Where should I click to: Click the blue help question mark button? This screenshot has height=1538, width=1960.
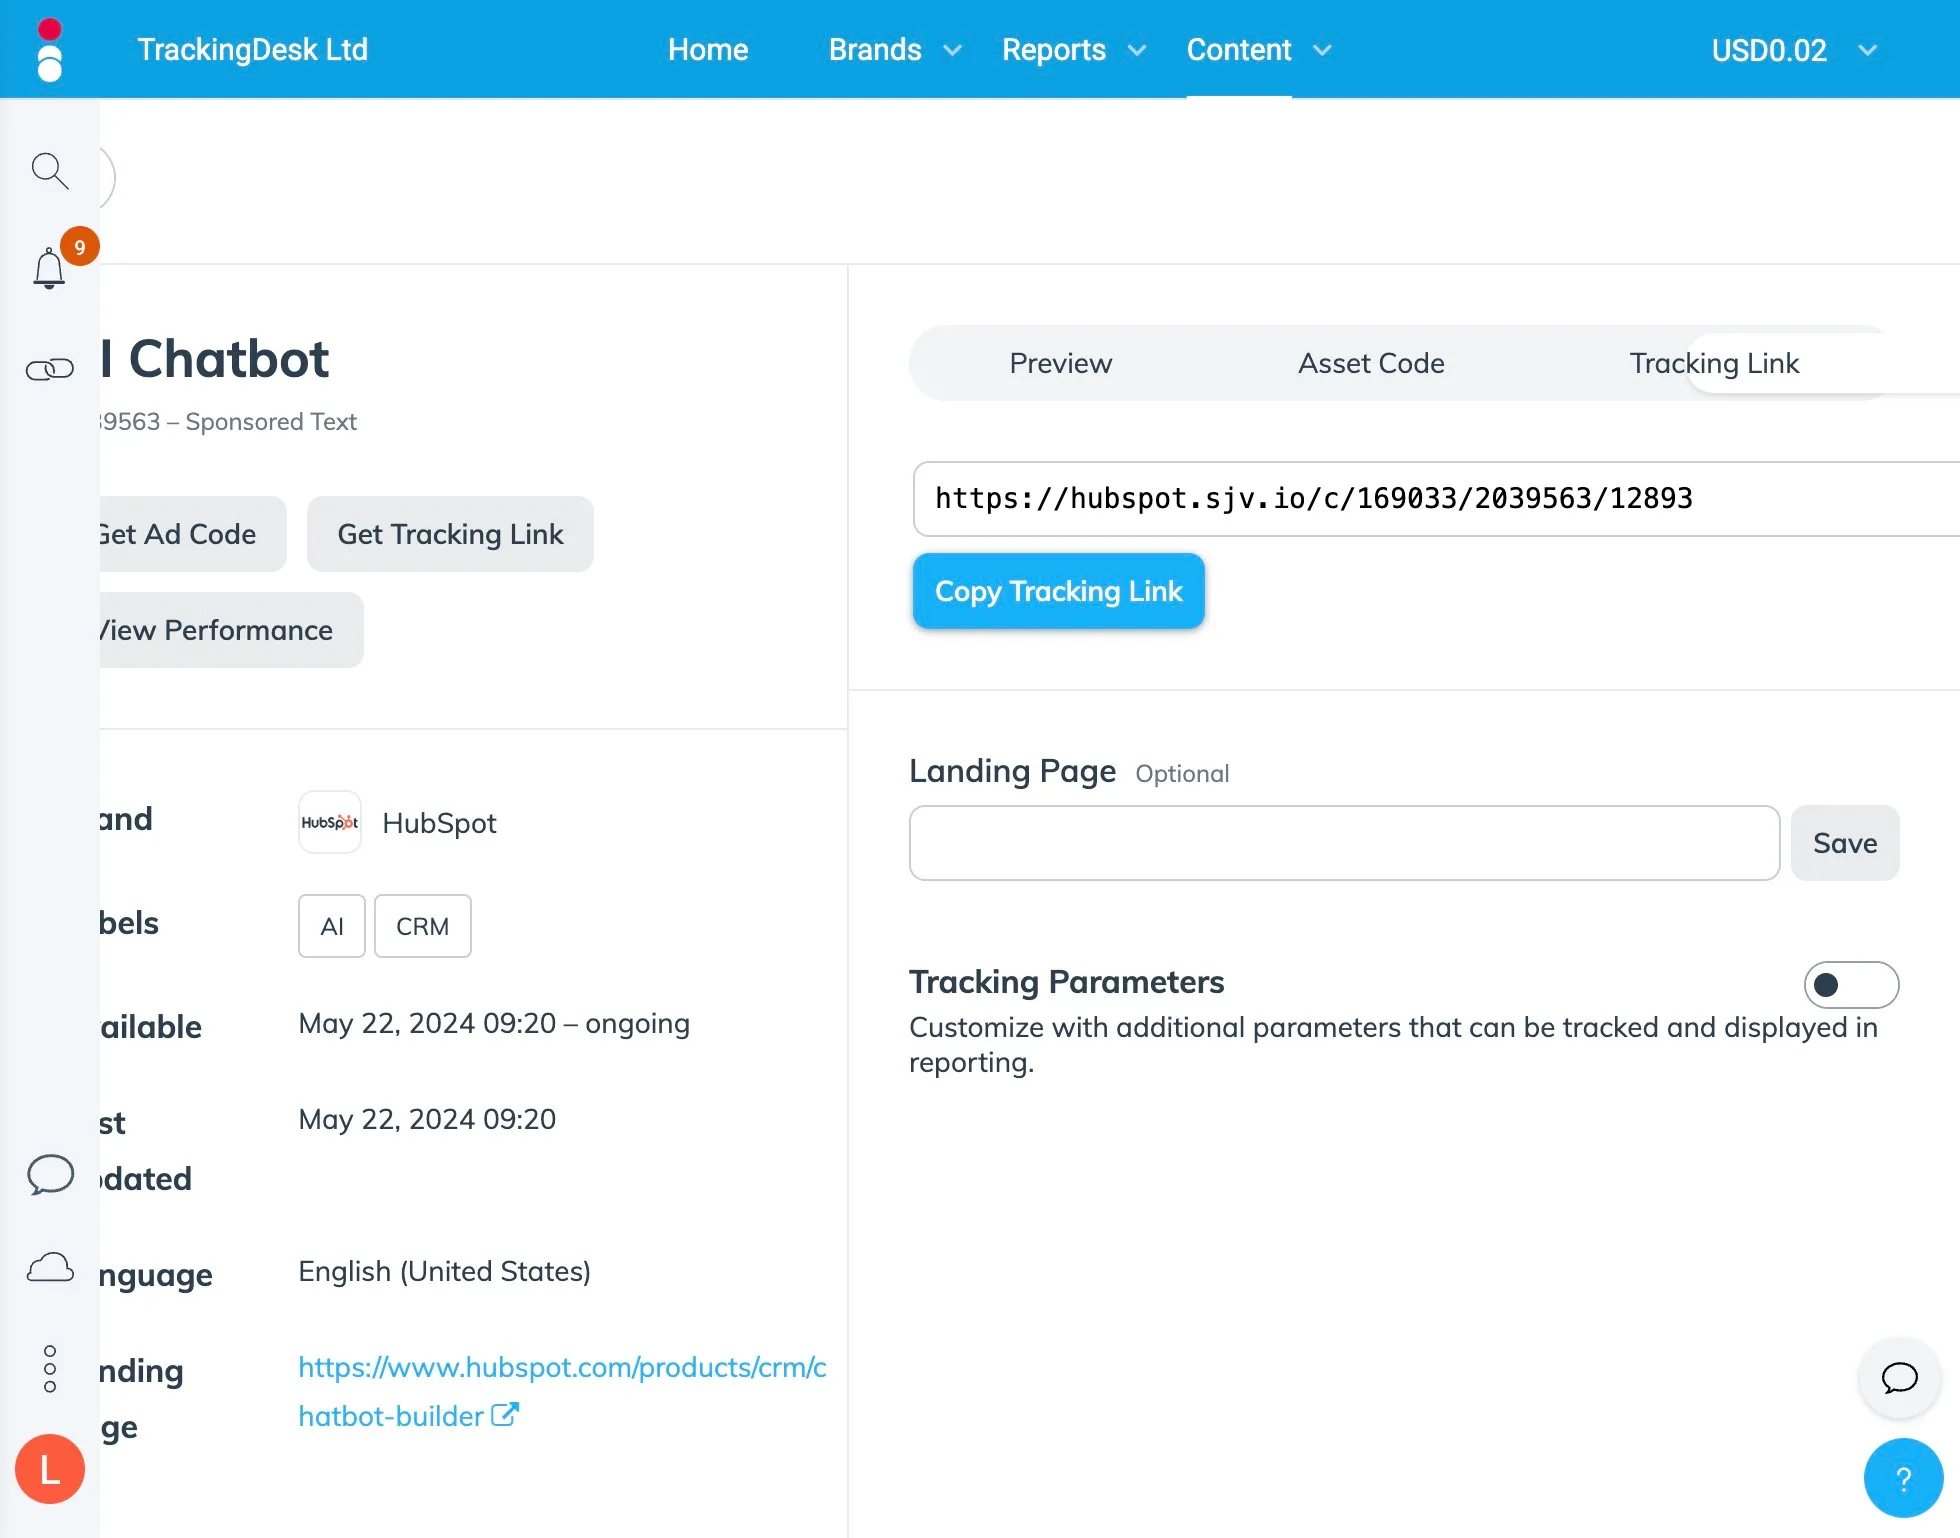1903,1478
